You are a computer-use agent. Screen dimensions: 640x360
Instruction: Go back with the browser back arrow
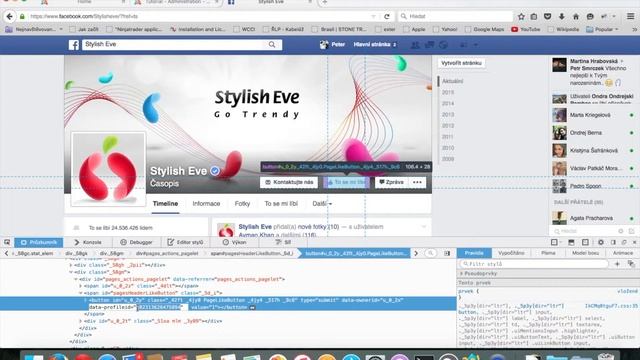(x=10, y=16)
